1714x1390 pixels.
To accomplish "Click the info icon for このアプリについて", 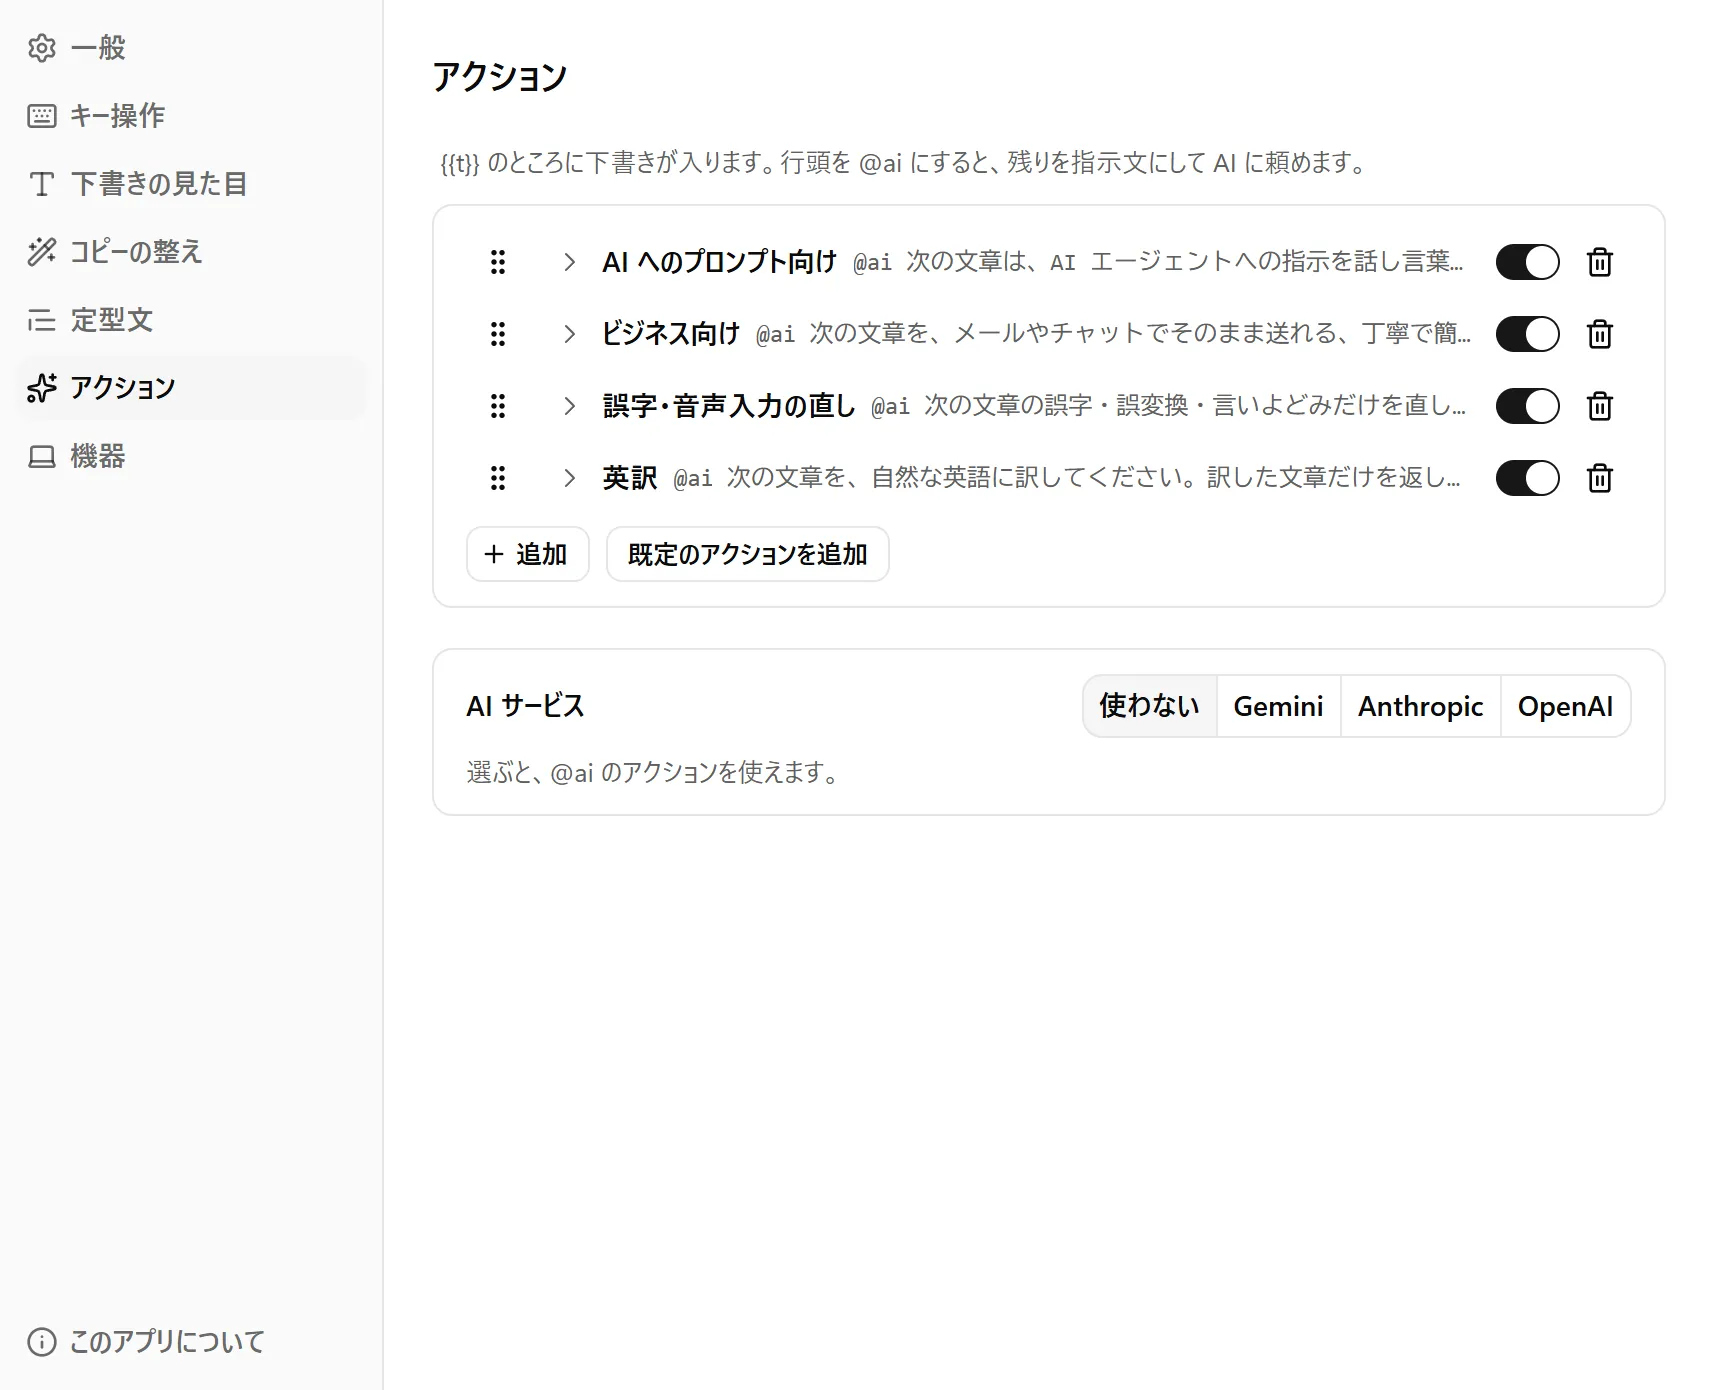I will (42, 1341).
